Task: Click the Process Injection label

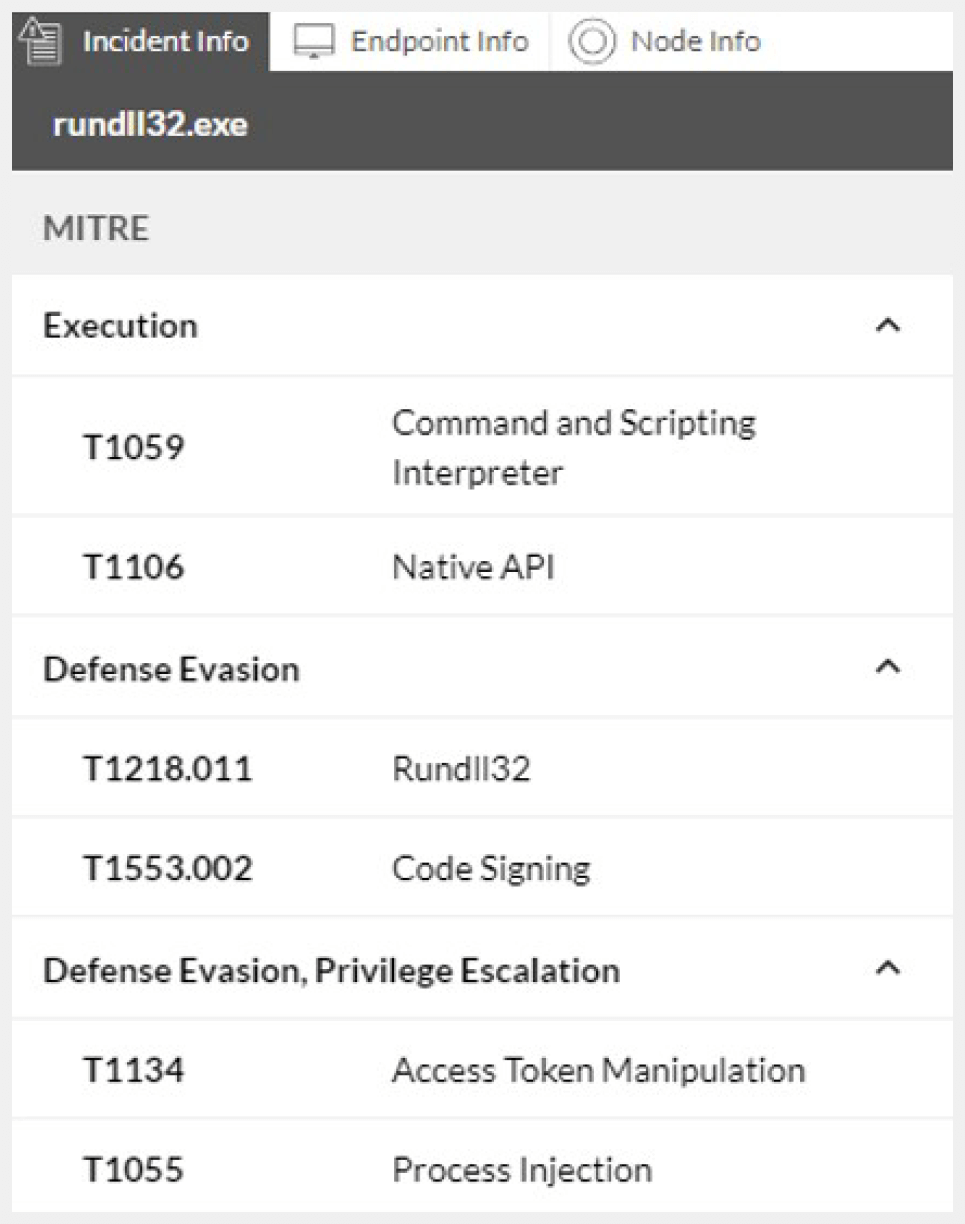Action: 522,1170
